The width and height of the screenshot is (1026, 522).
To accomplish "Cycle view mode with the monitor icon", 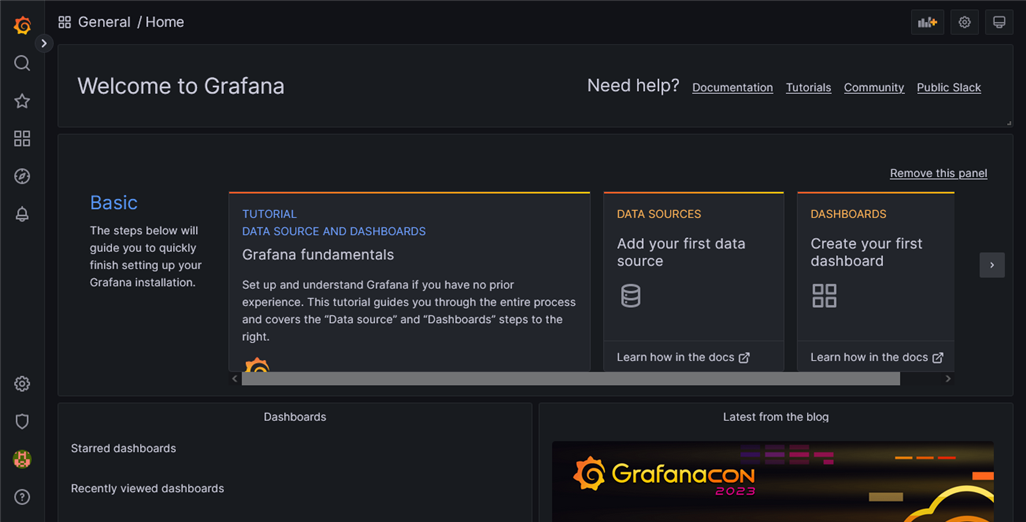I will [x=999, y=22].
